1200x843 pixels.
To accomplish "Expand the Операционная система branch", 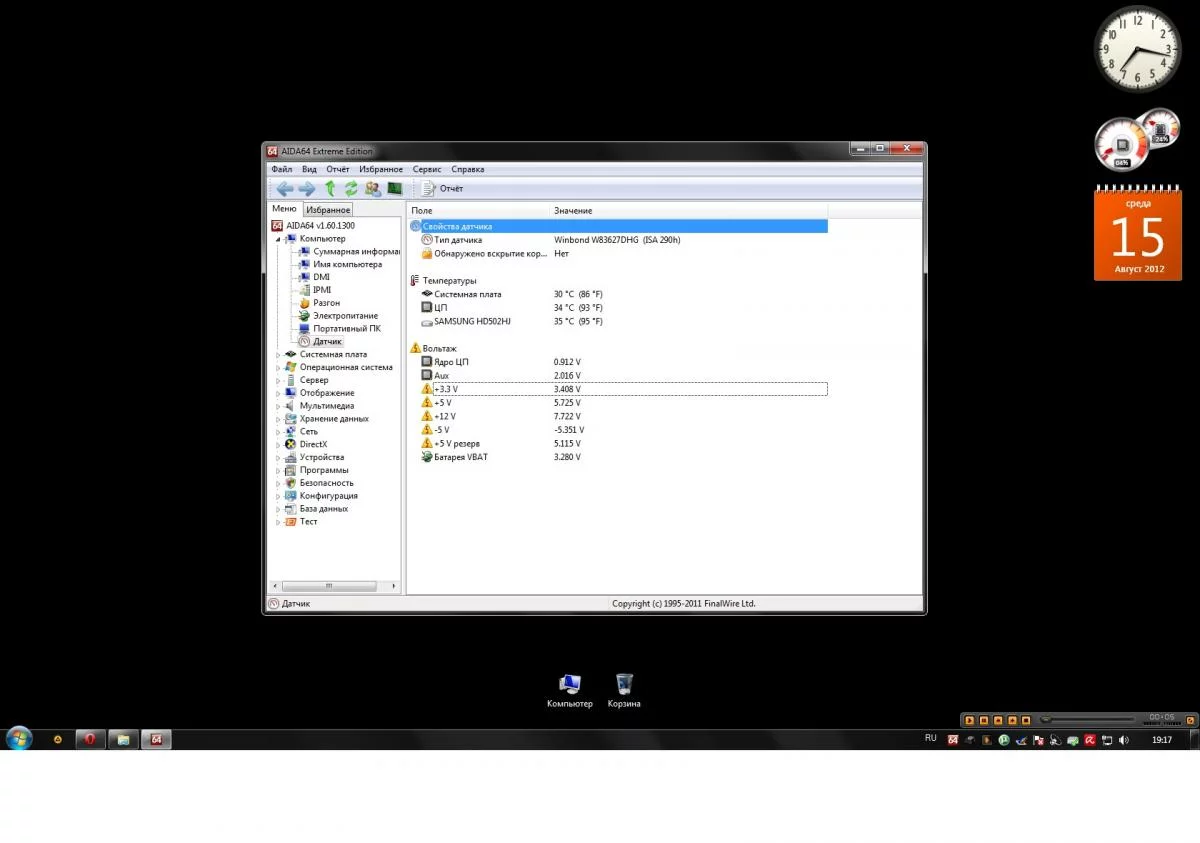I will pos(279,367).
